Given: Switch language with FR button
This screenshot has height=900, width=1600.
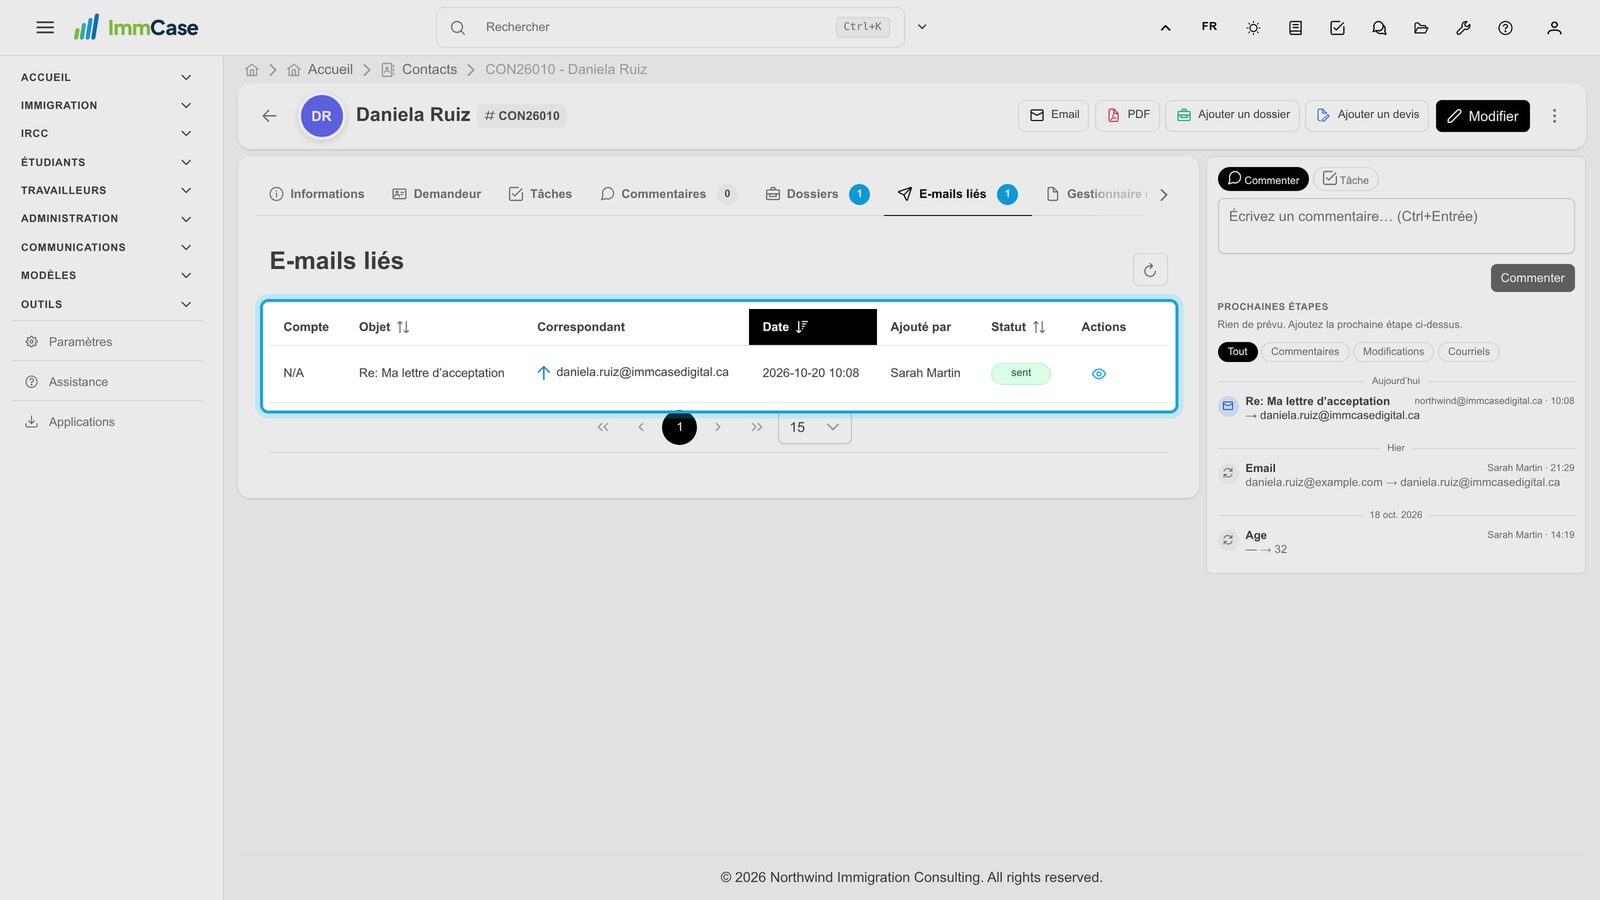Looking at the screenshot, I should tap(1209, 27).
